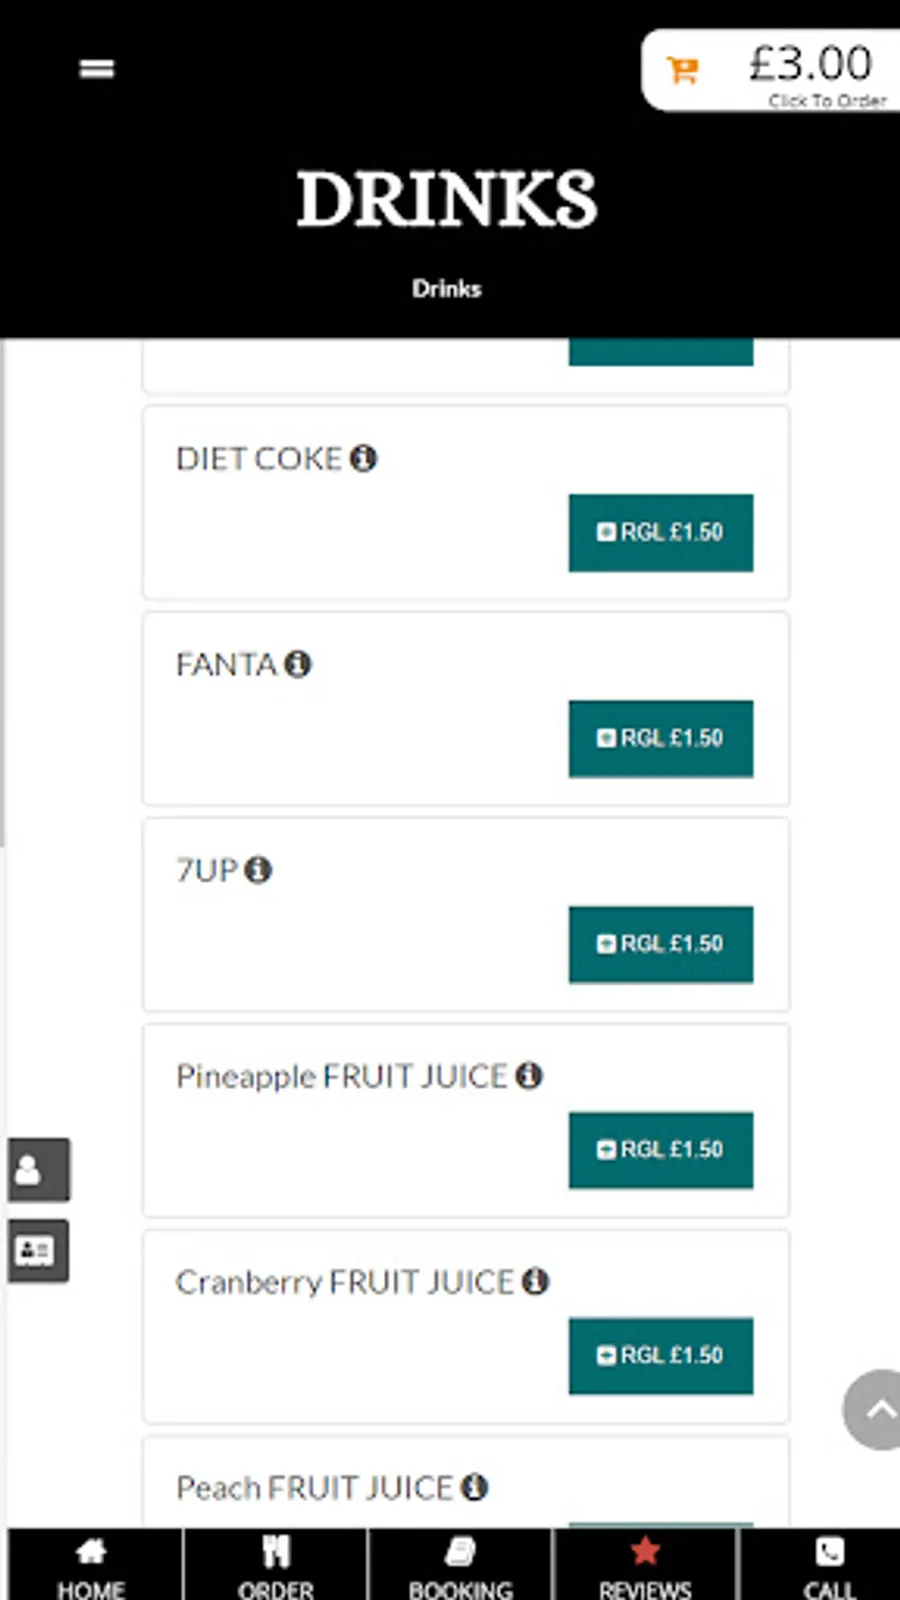Add regular 7UP to basket
Screen dimensions: 900x1600
point(661,945)
